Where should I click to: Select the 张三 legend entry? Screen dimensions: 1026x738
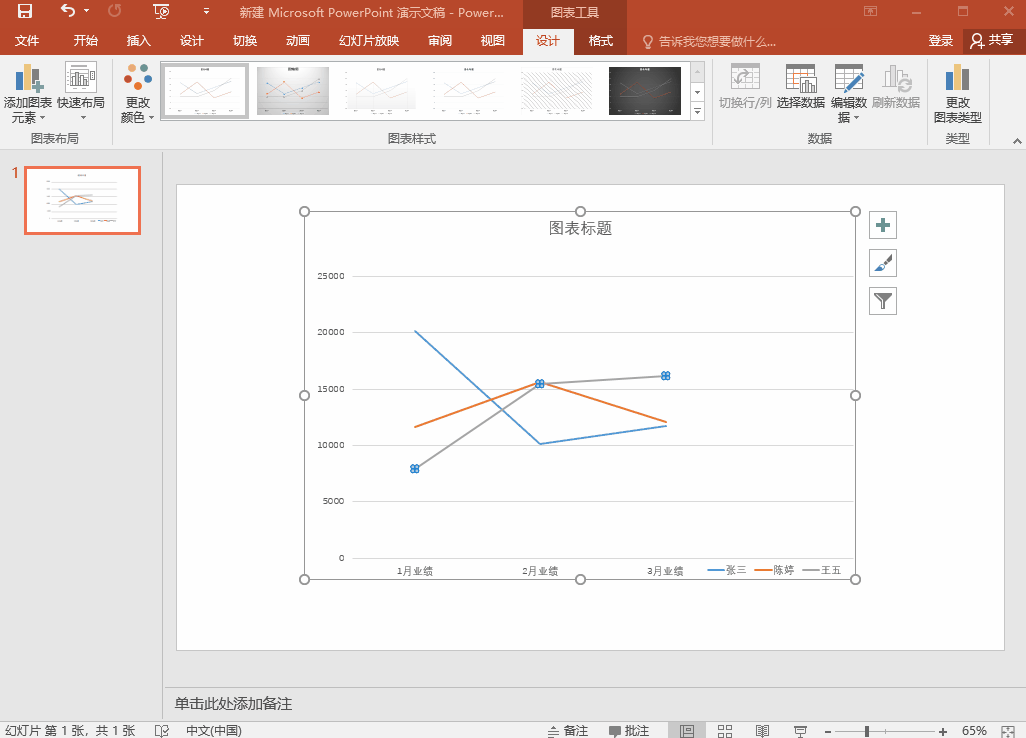pos(726,570)
